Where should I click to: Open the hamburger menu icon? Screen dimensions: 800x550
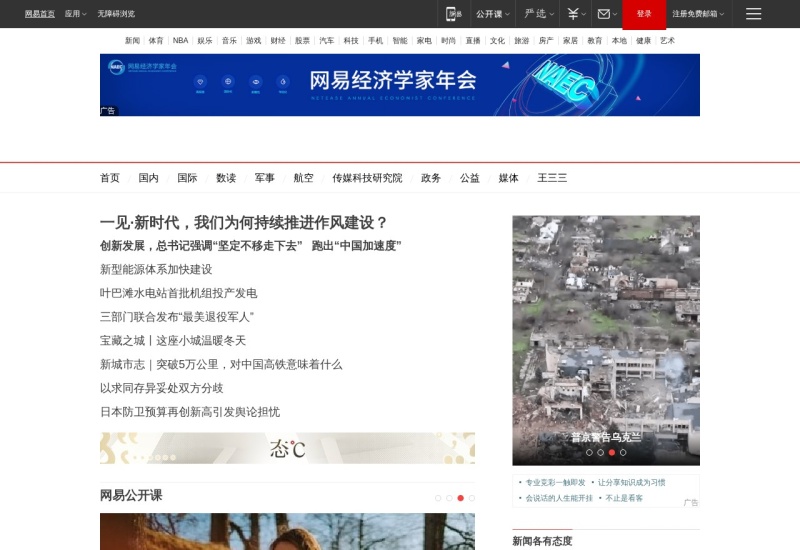coord(753,14)
